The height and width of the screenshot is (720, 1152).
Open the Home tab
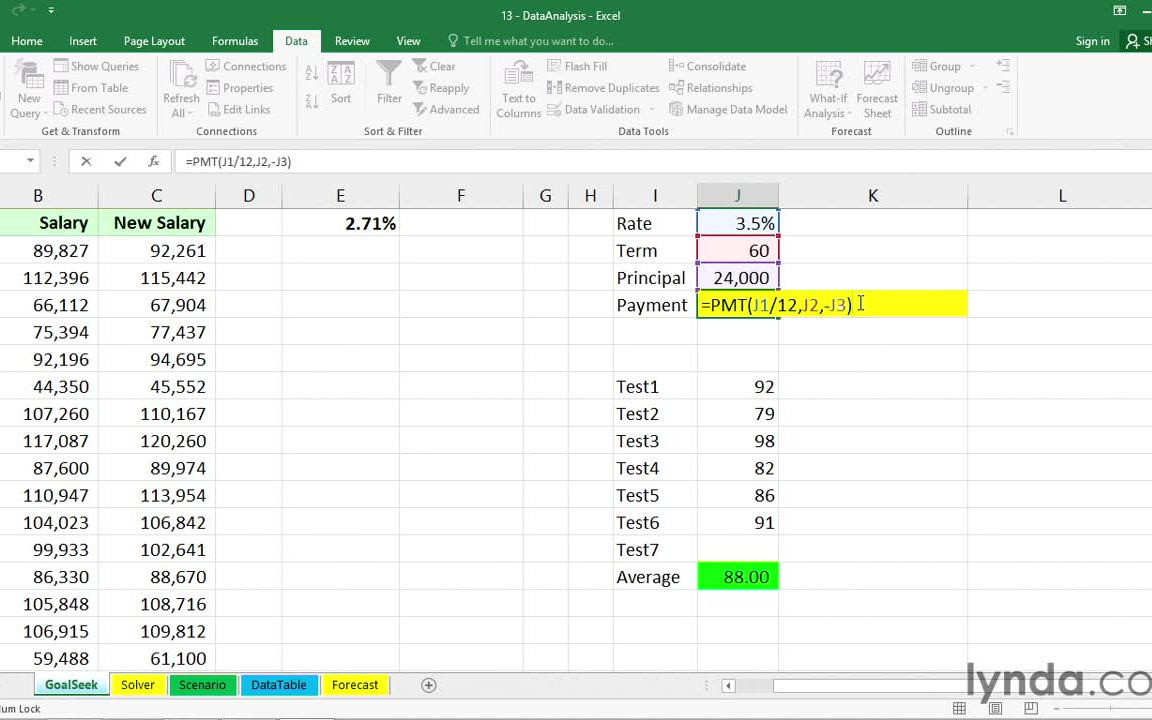coord(27,41)
